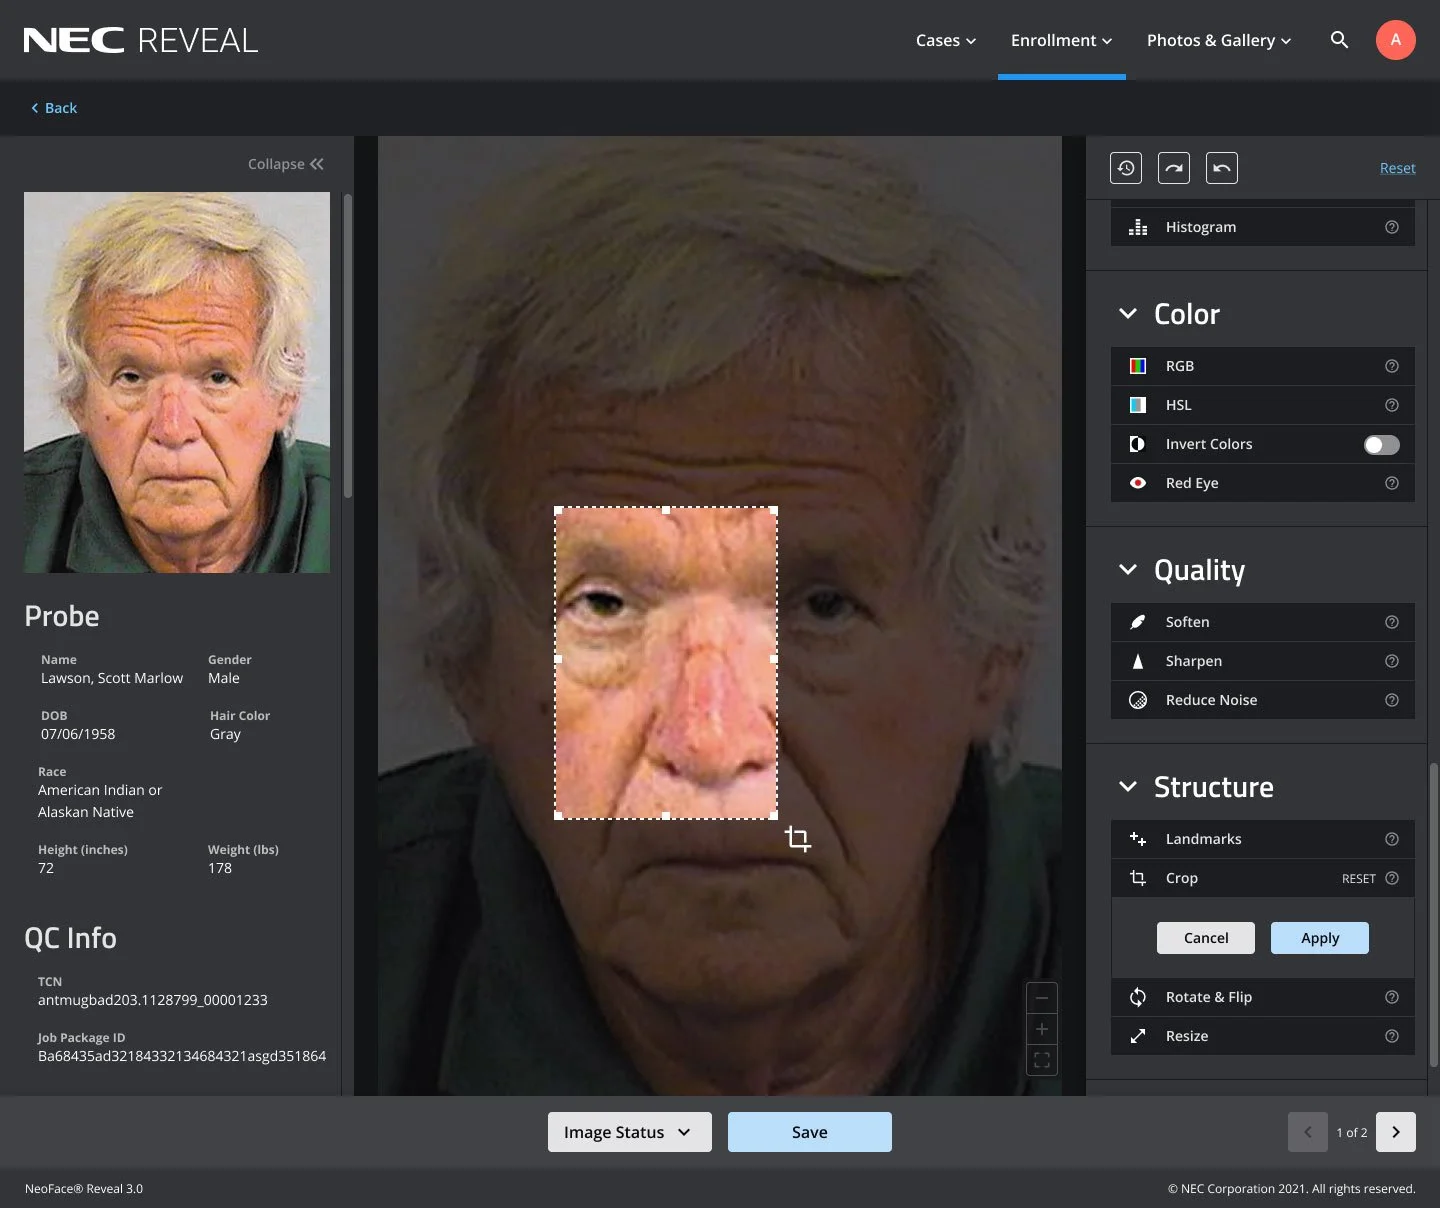Image resolution: width=1440 pixels, height=1208 pixels.
Task: Open the Histogram tool
Action: point(1263,227)
